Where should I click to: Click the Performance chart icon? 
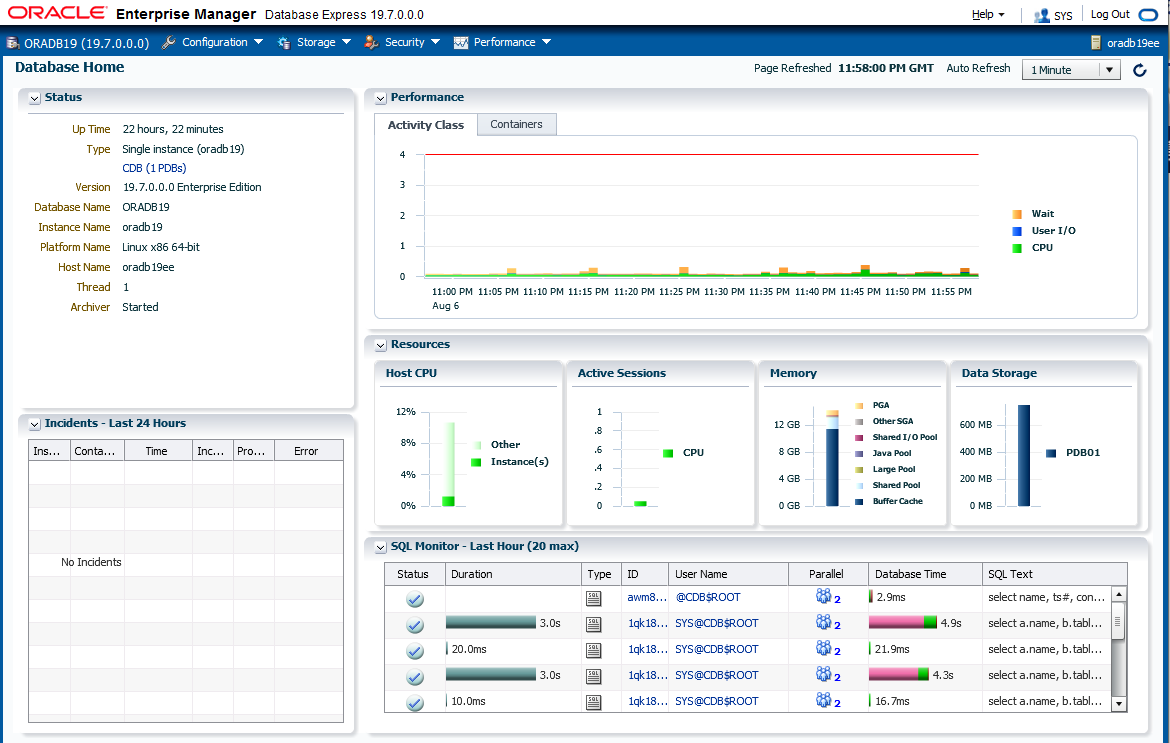[461, 42]
